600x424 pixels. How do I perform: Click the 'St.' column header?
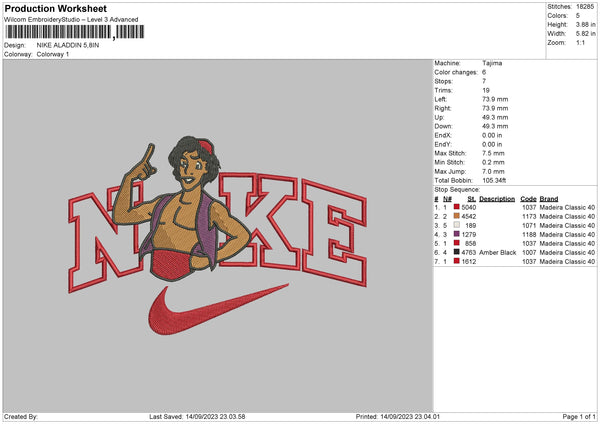[x=471, y=199]
